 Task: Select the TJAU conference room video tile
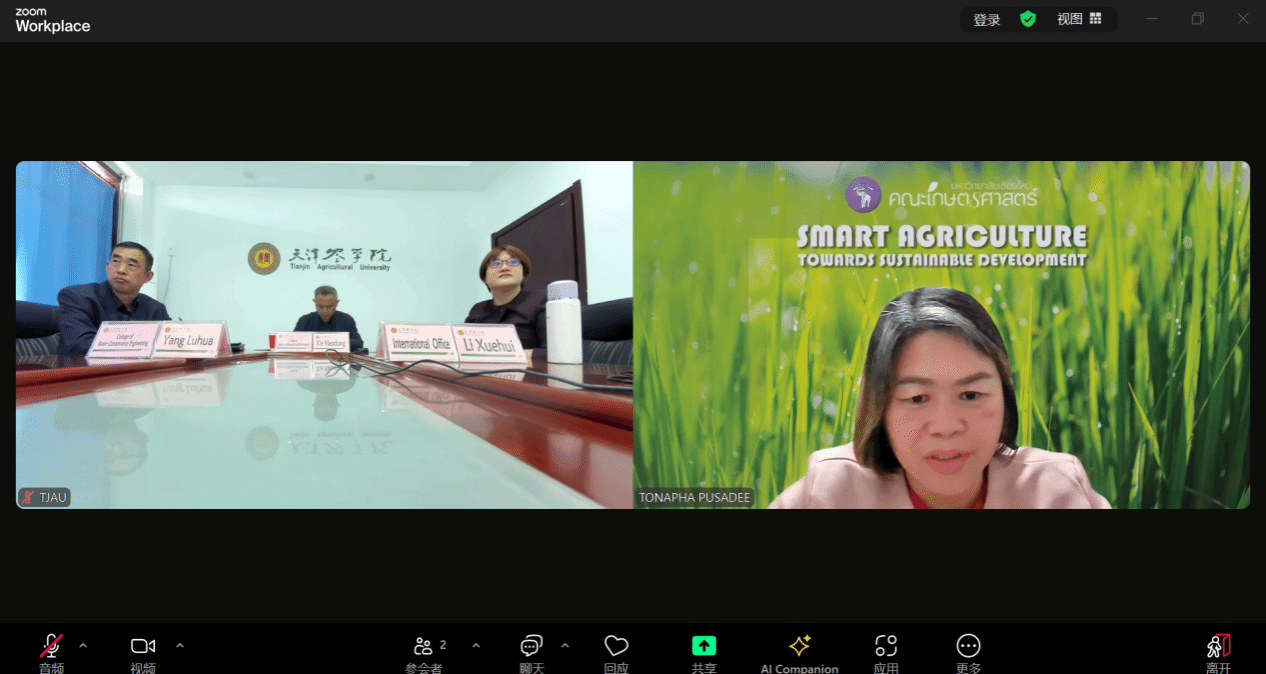coord(324,335)
